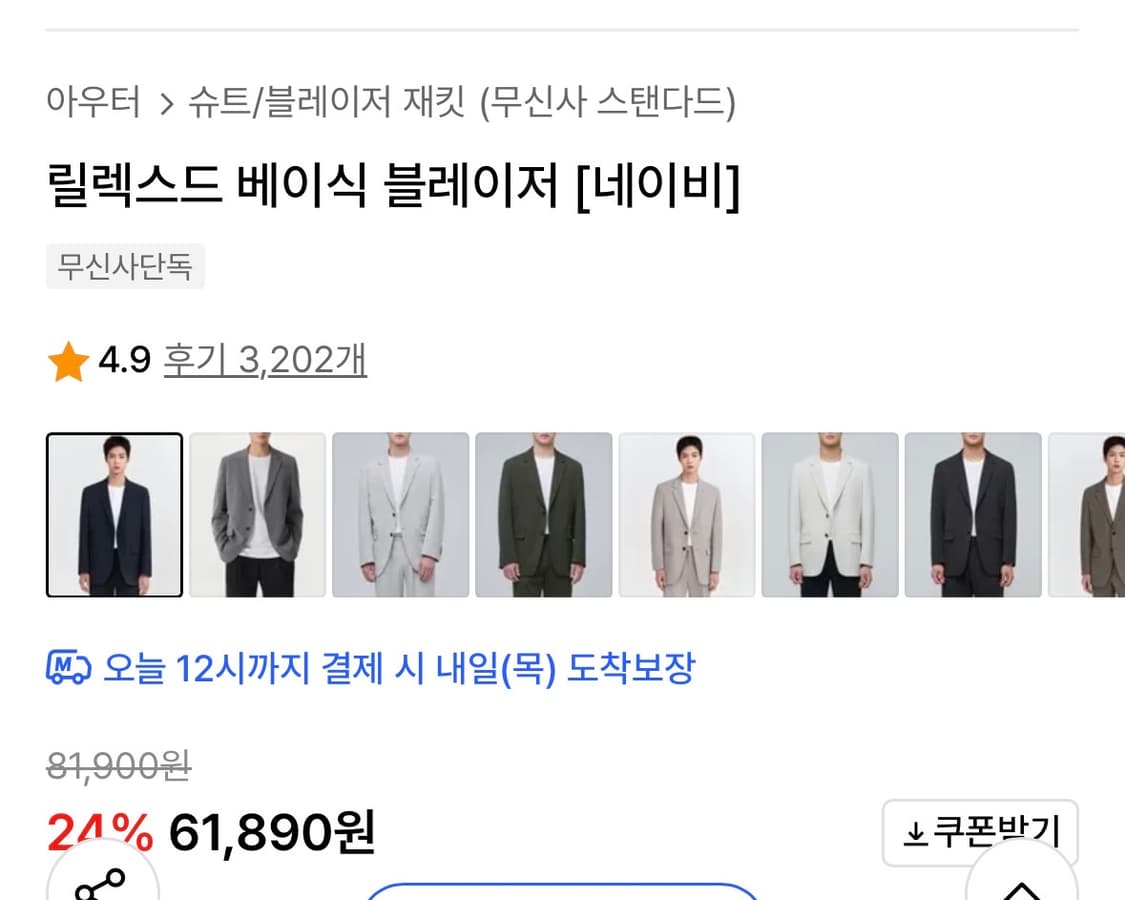1125x900 pixels.
Task: Select the charcoal blazer thumbnail
Action: click(972, 515)
